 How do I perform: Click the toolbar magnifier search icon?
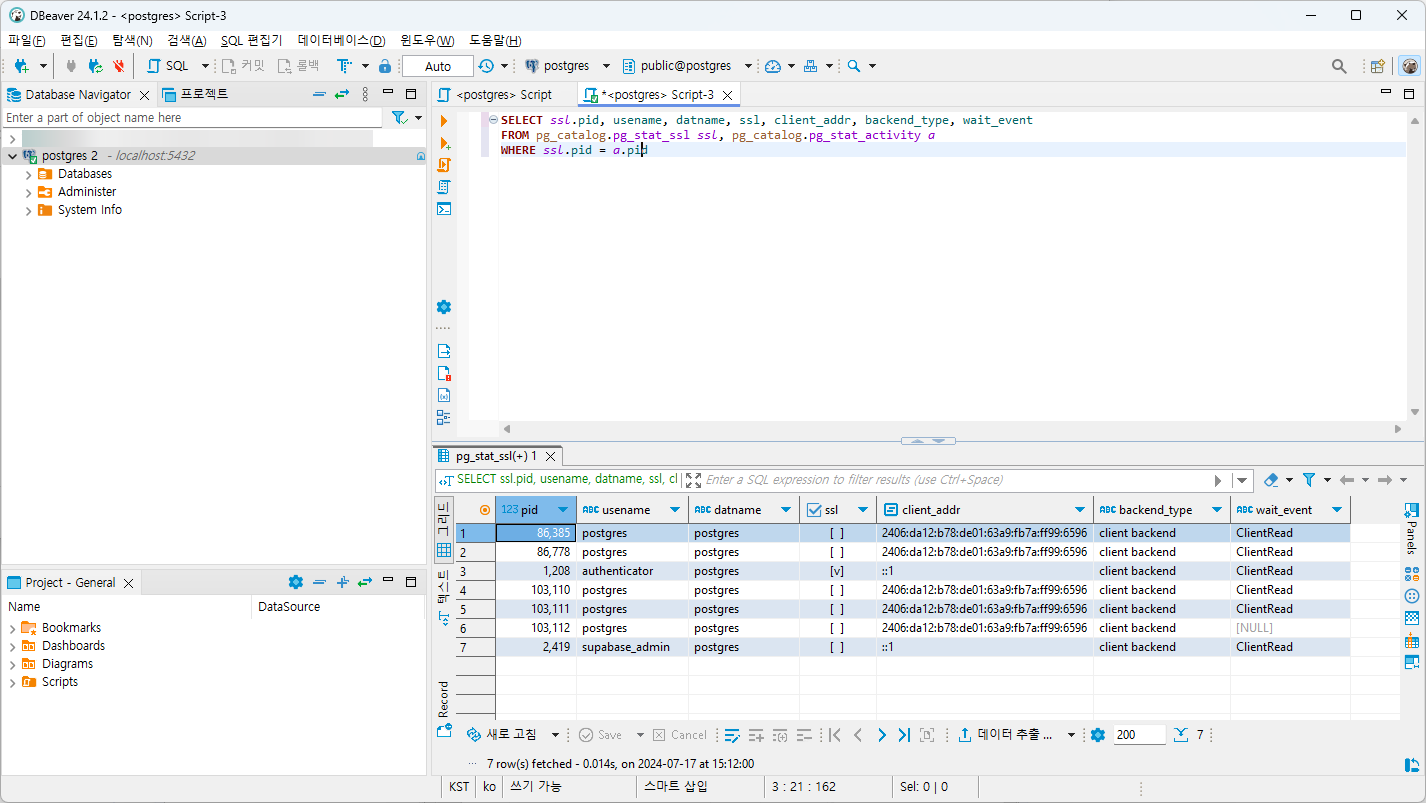(x=854, y=66)
